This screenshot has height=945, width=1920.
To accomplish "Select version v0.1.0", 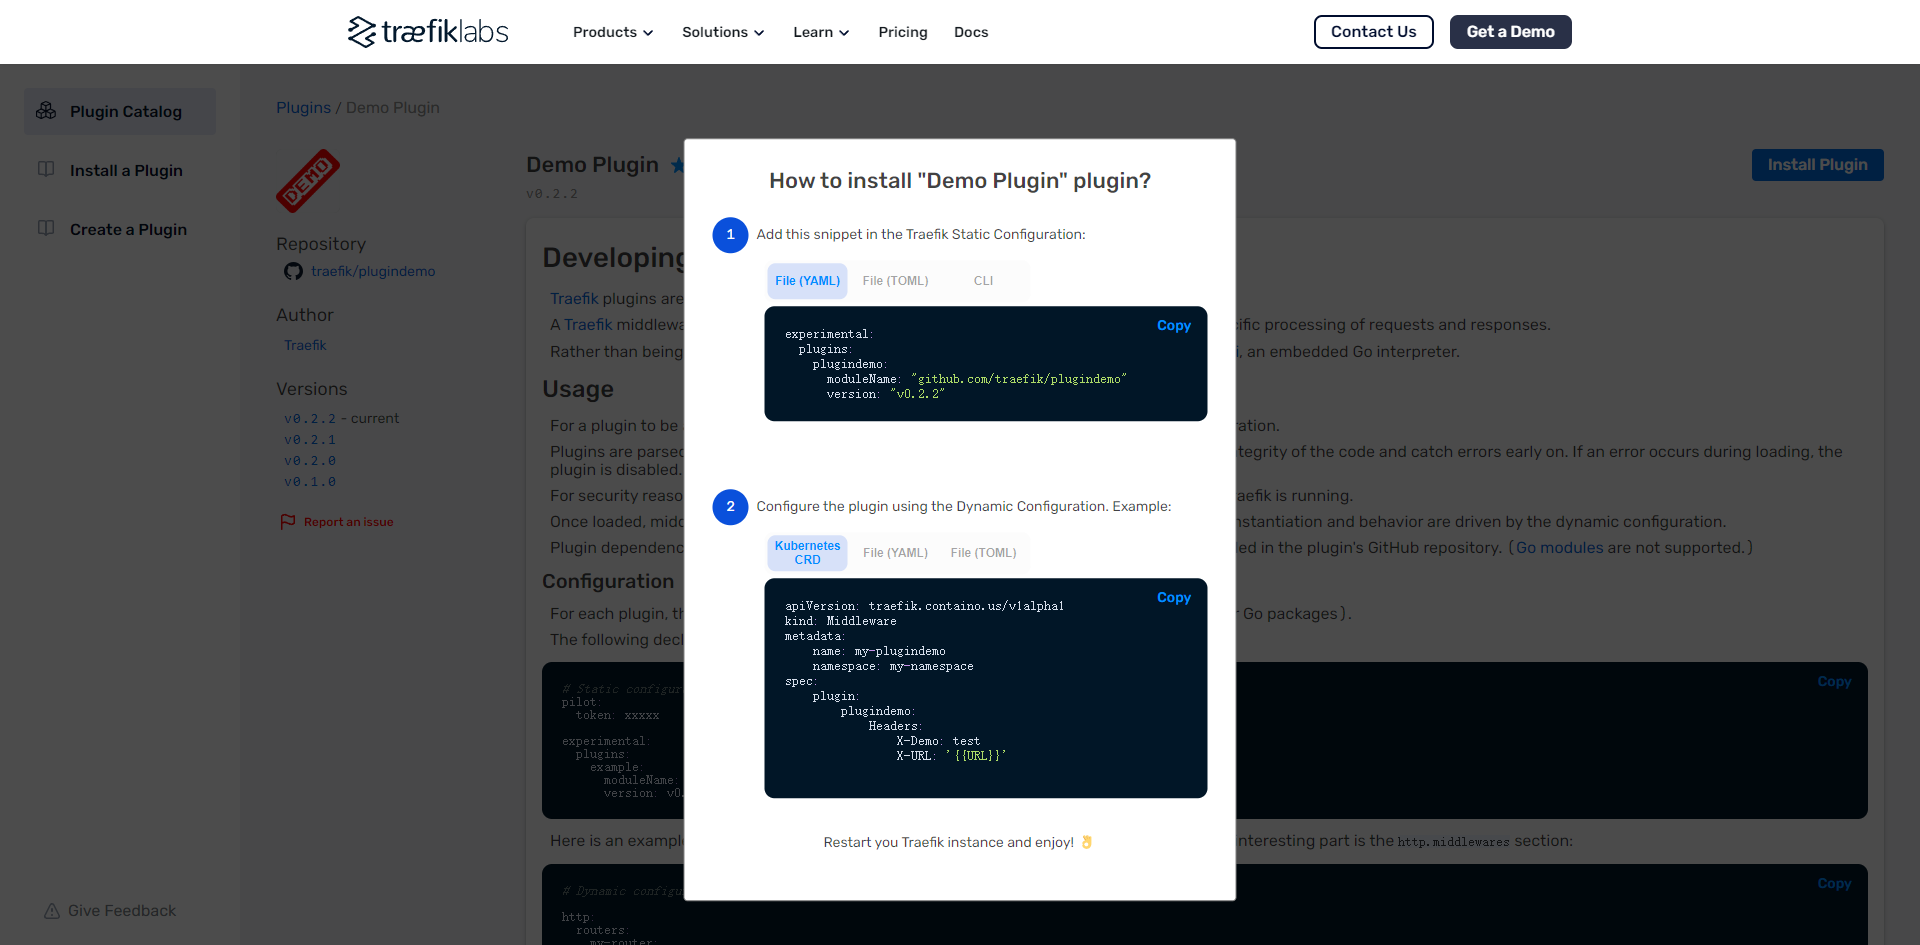I will pos(310,482).
